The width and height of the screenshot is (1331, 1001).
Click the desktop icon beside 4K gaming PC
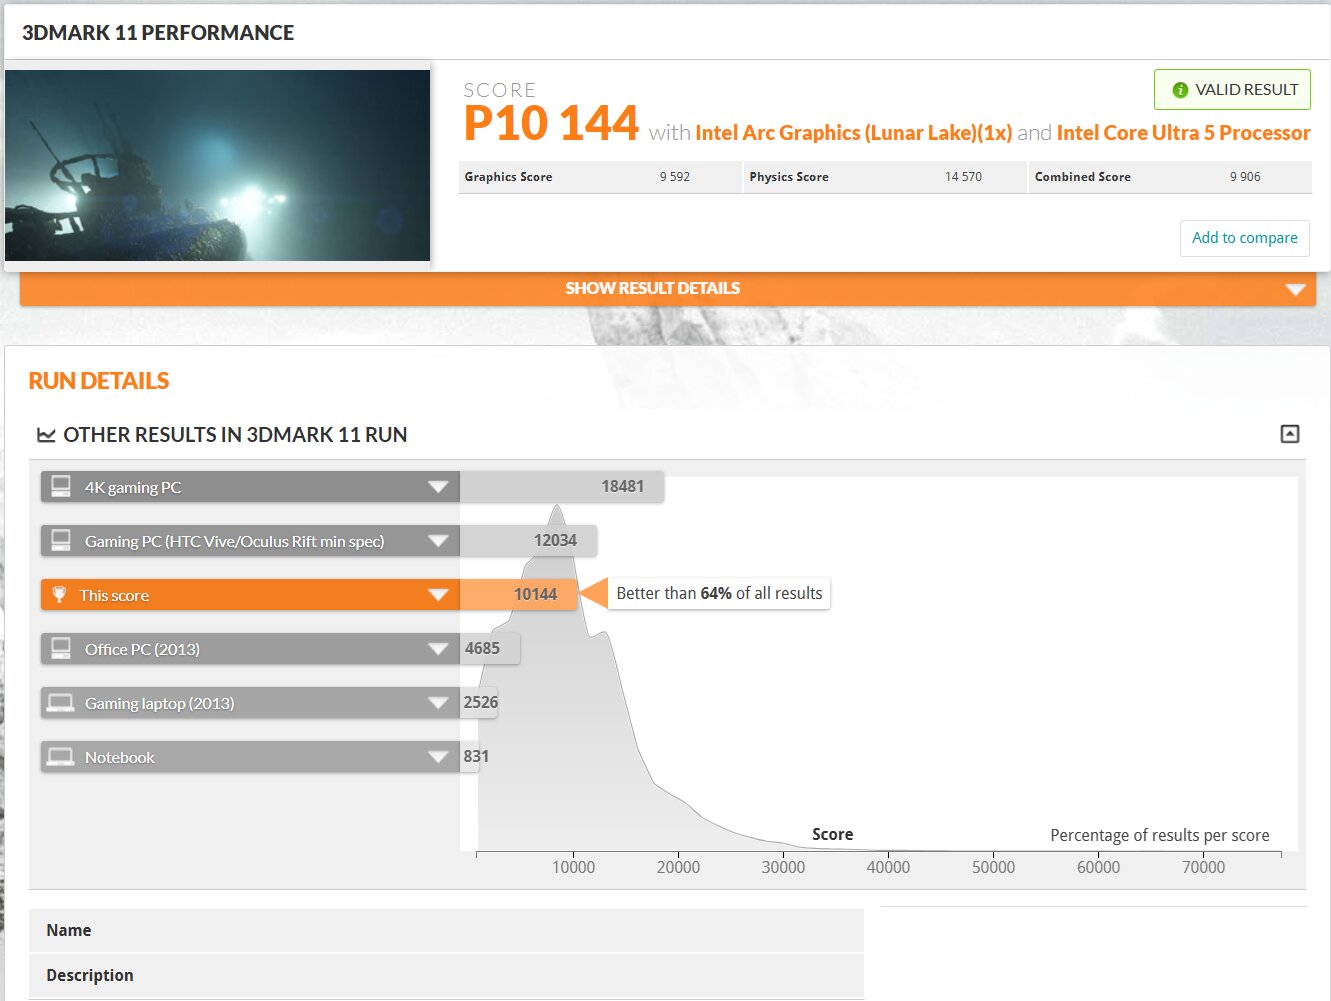click(x=61, y=487)
